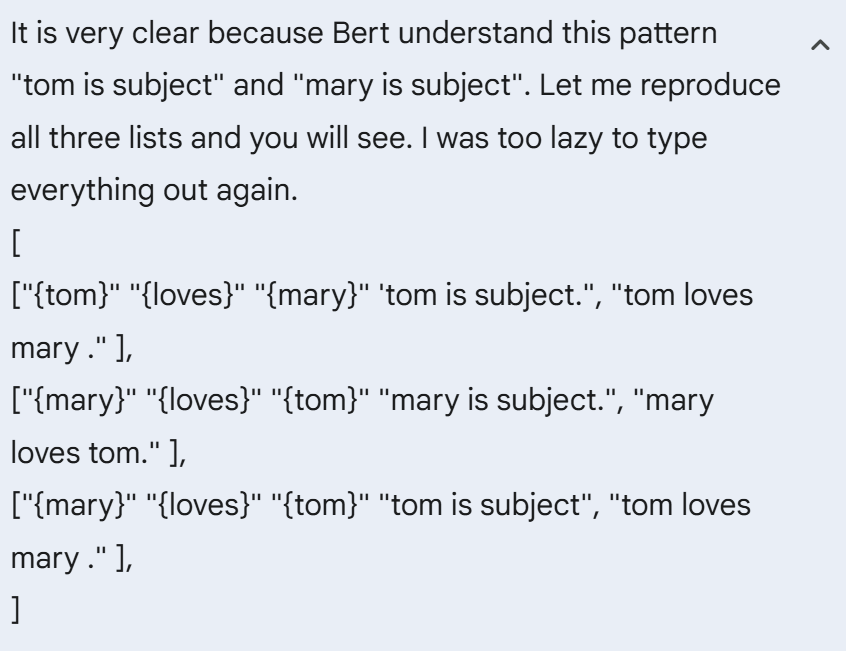This screenshot has height=651, width=846.
Task: Click the text 'tom is subject." in first list
Action: (486, 295)
